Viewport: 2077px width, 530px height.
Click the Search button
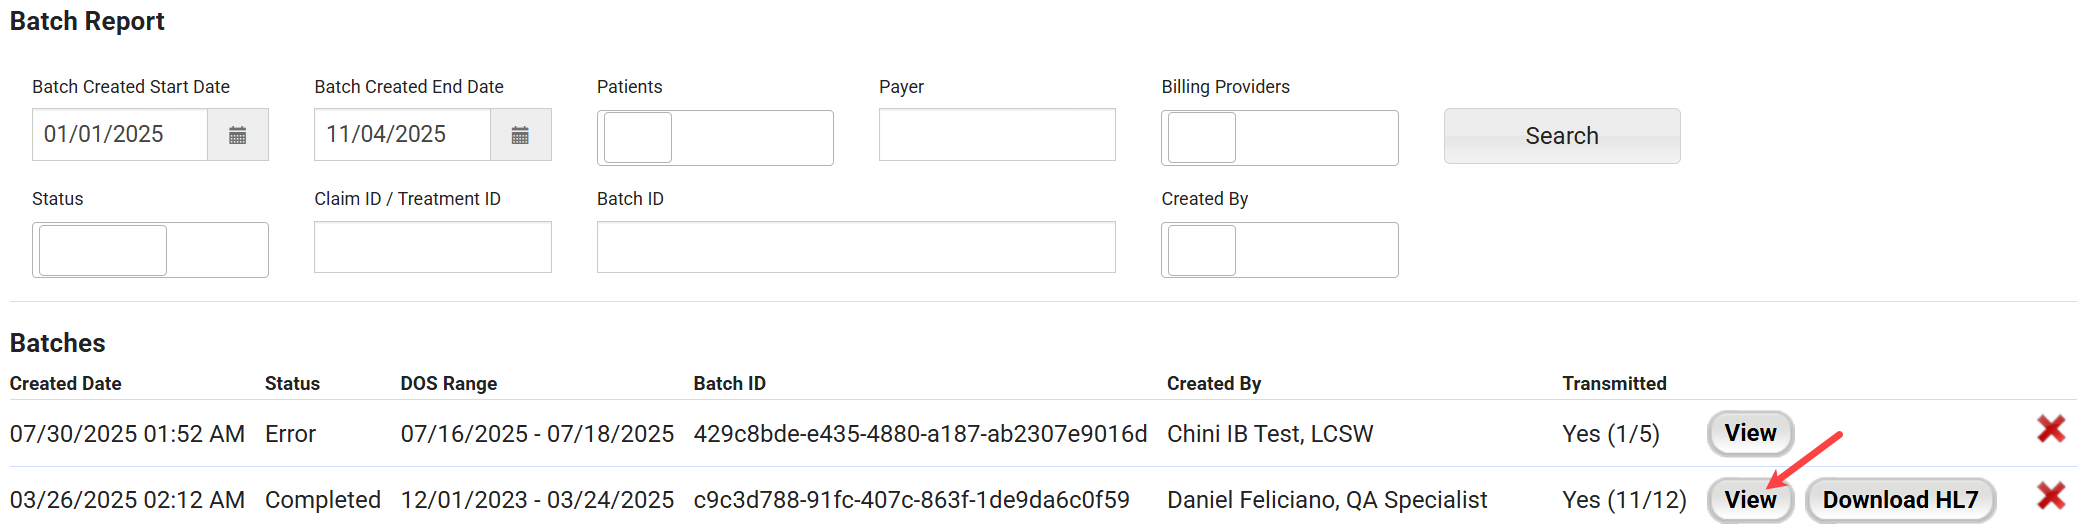pyautogui.click(x=1561, y=136)
